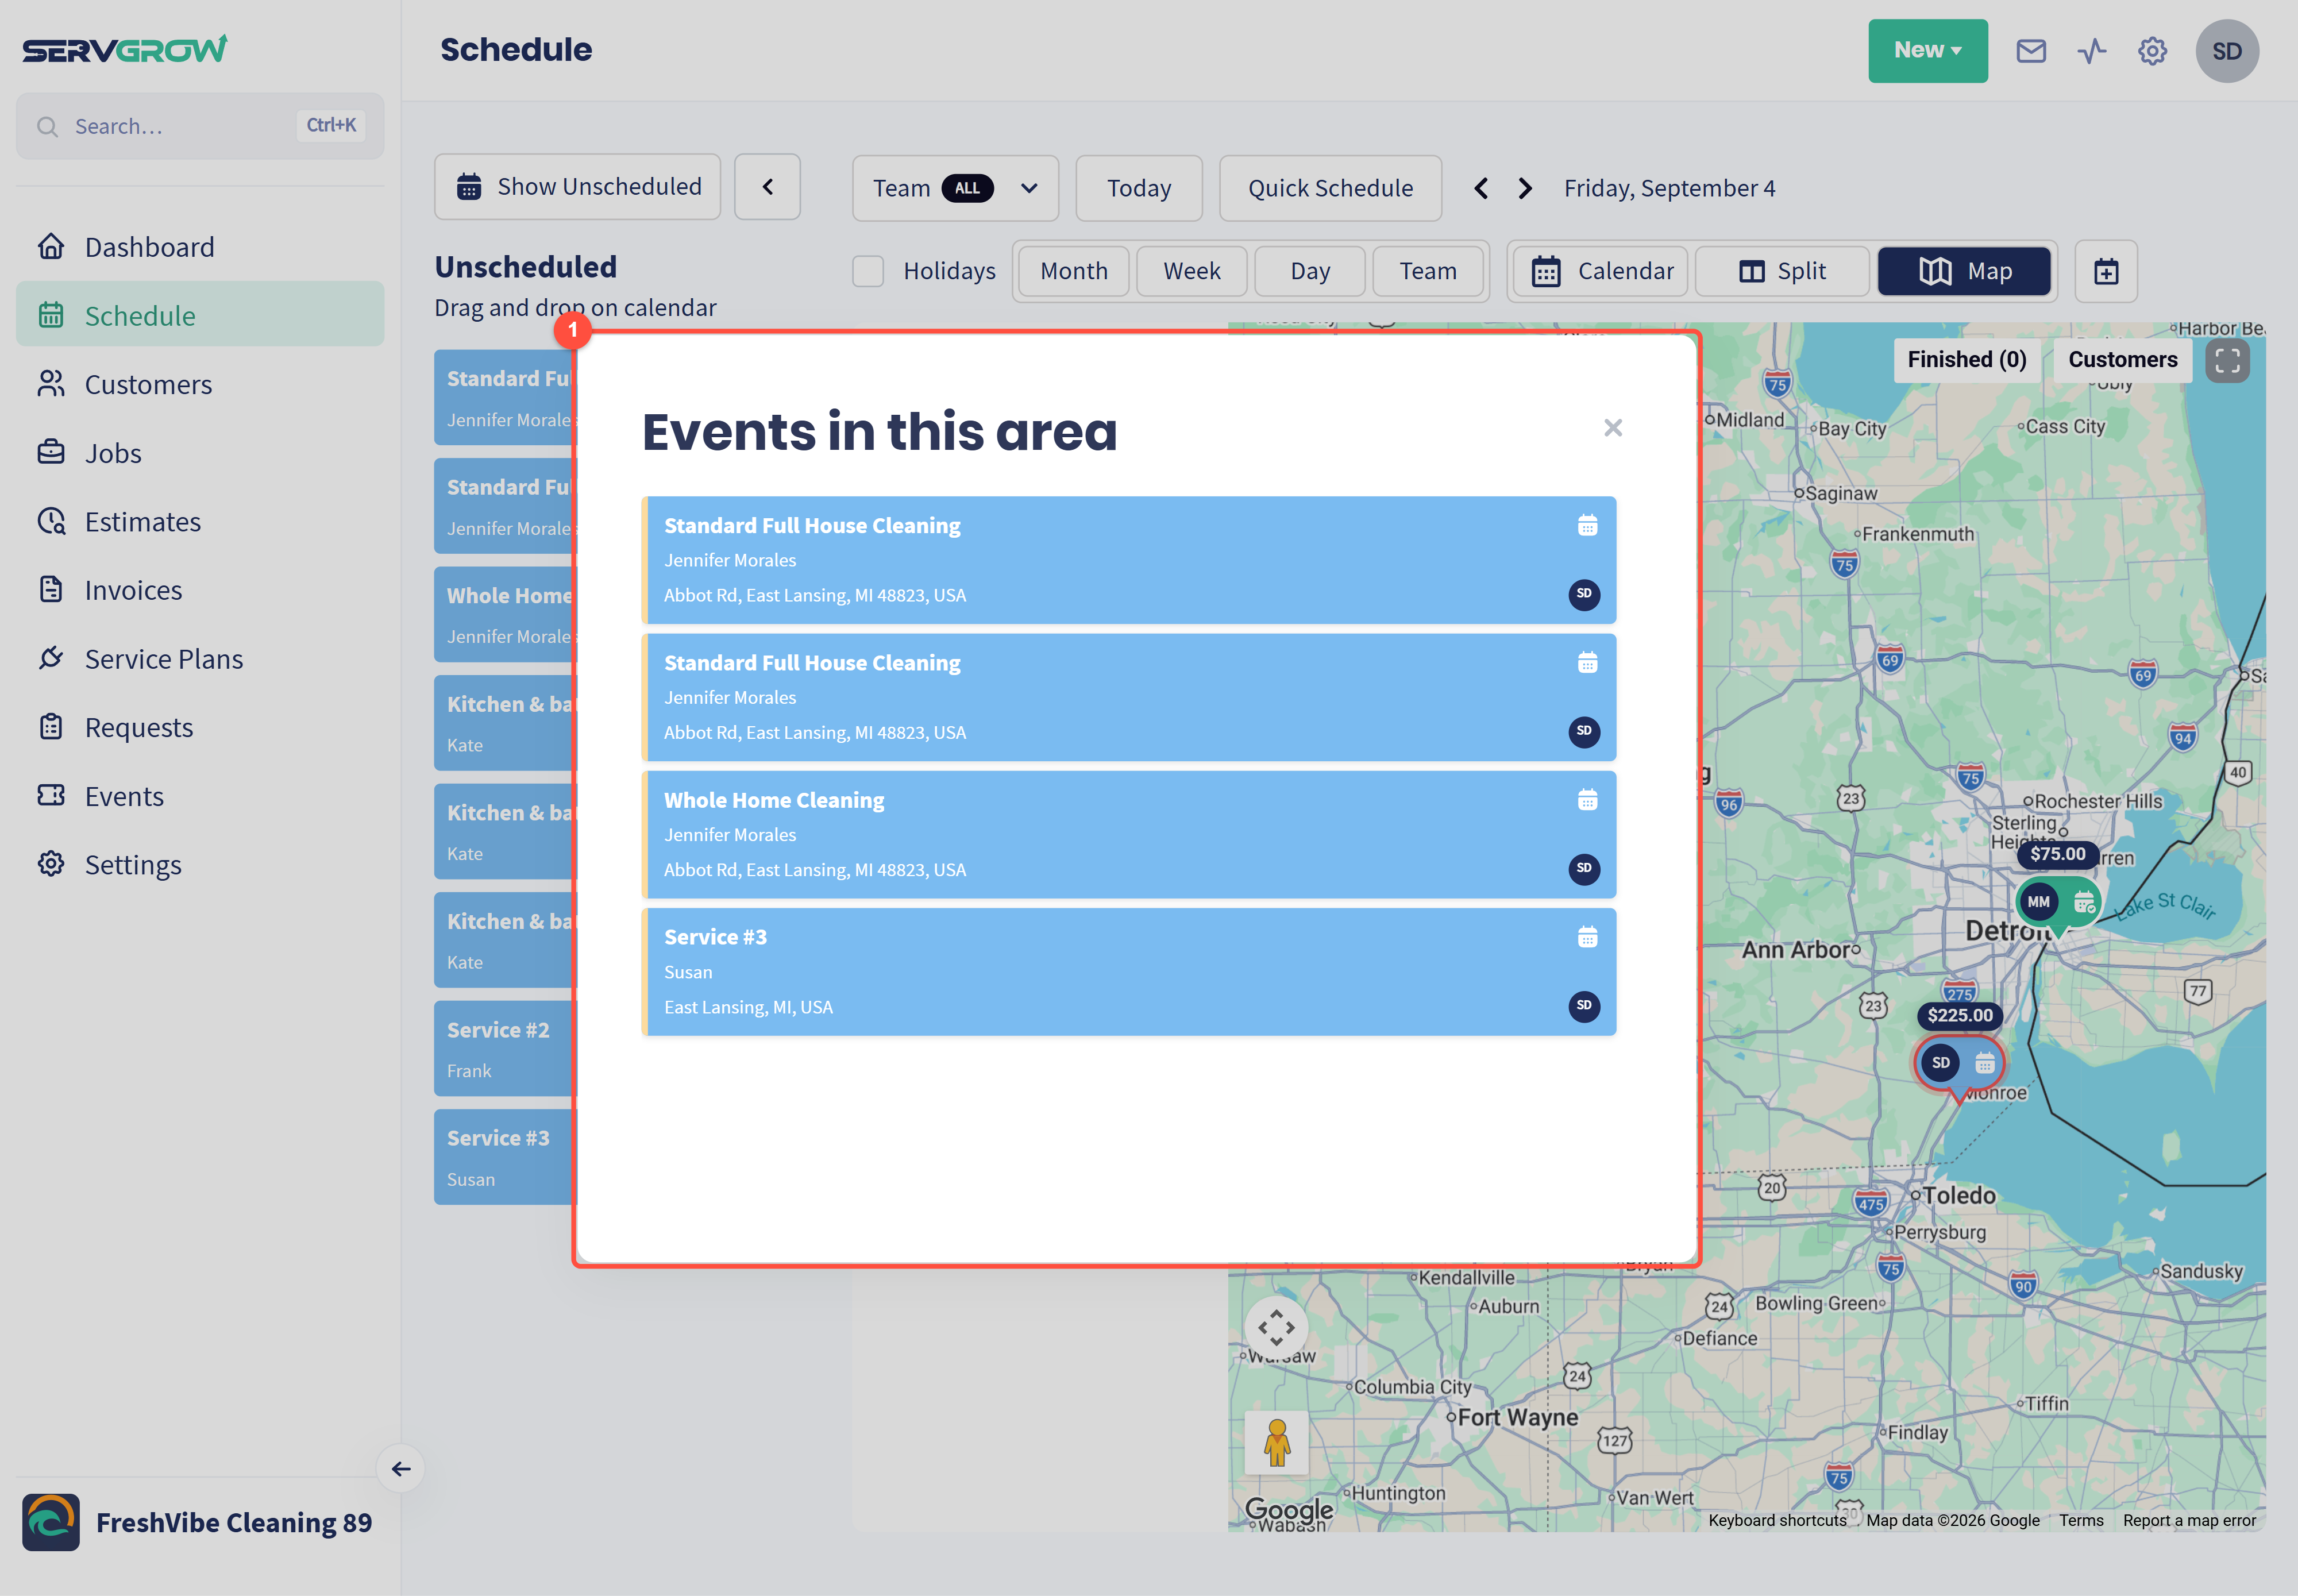
Task: Toggle the Finished (0) map filter
Action: 1966,360
